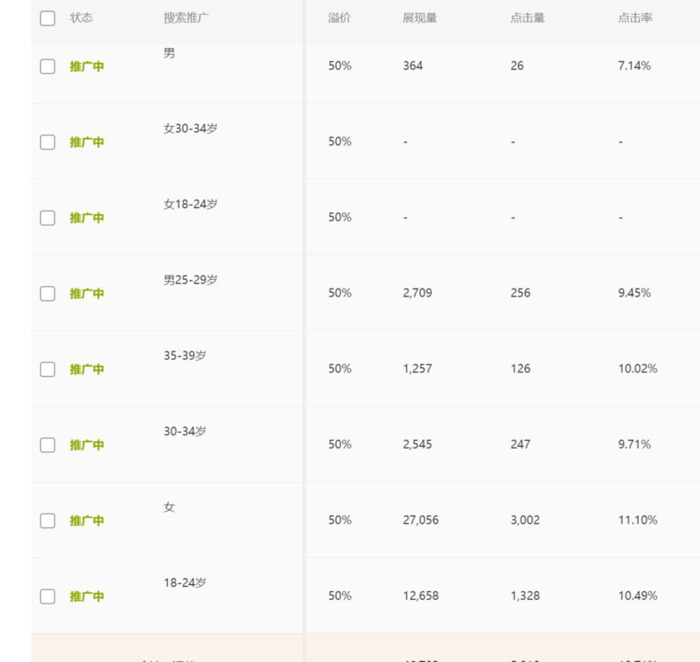Click 推广中 status in the 18-24岁 row
The width and height of the screenshot is (700, 662).
coord(87,597)
